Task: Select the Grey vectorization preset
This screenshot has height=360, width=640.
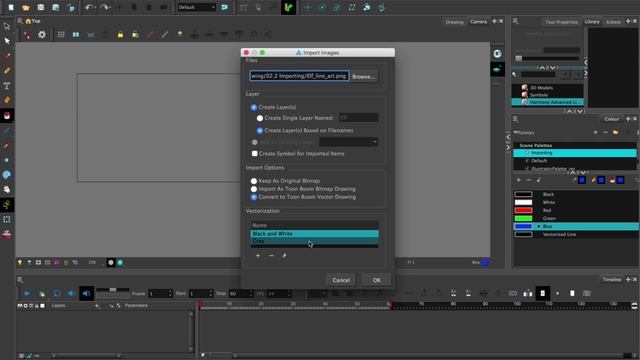Action: pyautogui.click(x=314, y=241)
